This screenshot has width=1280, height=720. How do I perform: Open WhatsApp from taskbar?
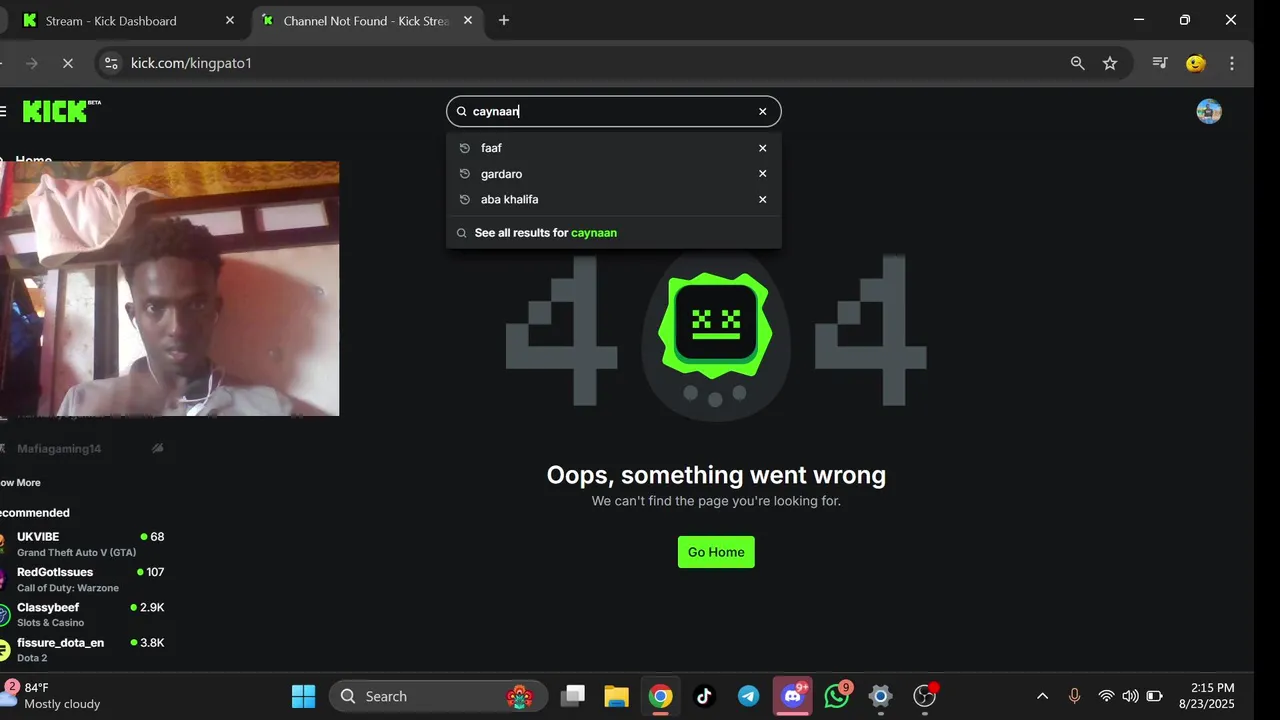pyautogui.click(x=837, y=696)
